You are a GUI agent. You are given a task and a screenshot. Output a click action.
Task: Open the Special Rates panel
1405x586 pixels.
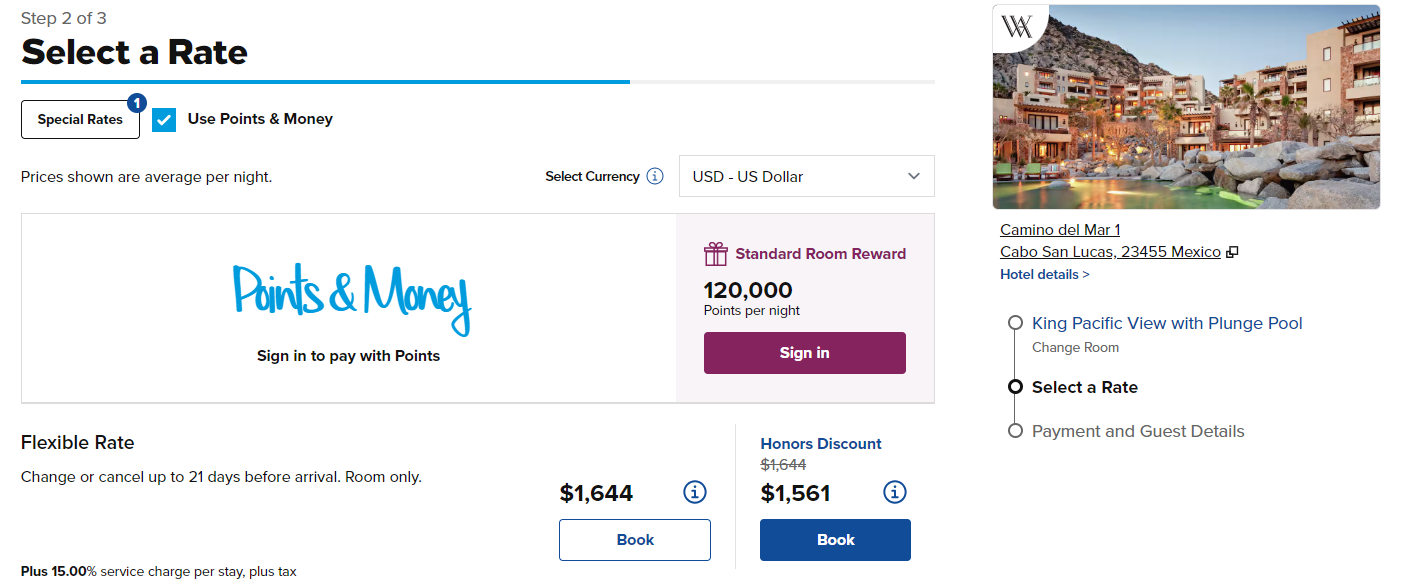point(80,119)
